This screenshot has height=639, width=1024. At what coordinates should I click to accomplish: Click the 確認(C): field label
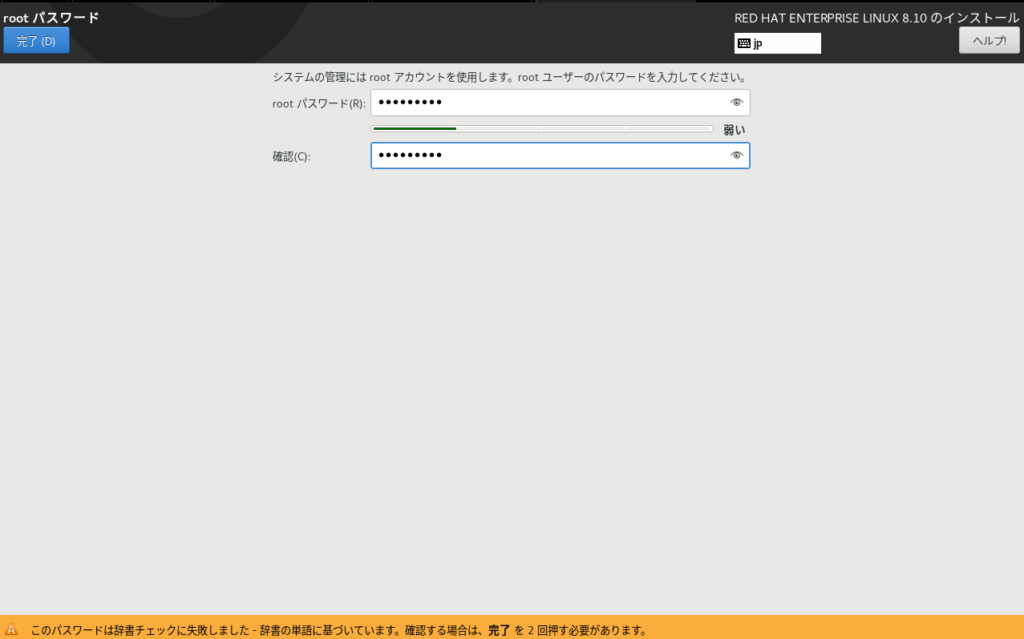coord(291,157)
